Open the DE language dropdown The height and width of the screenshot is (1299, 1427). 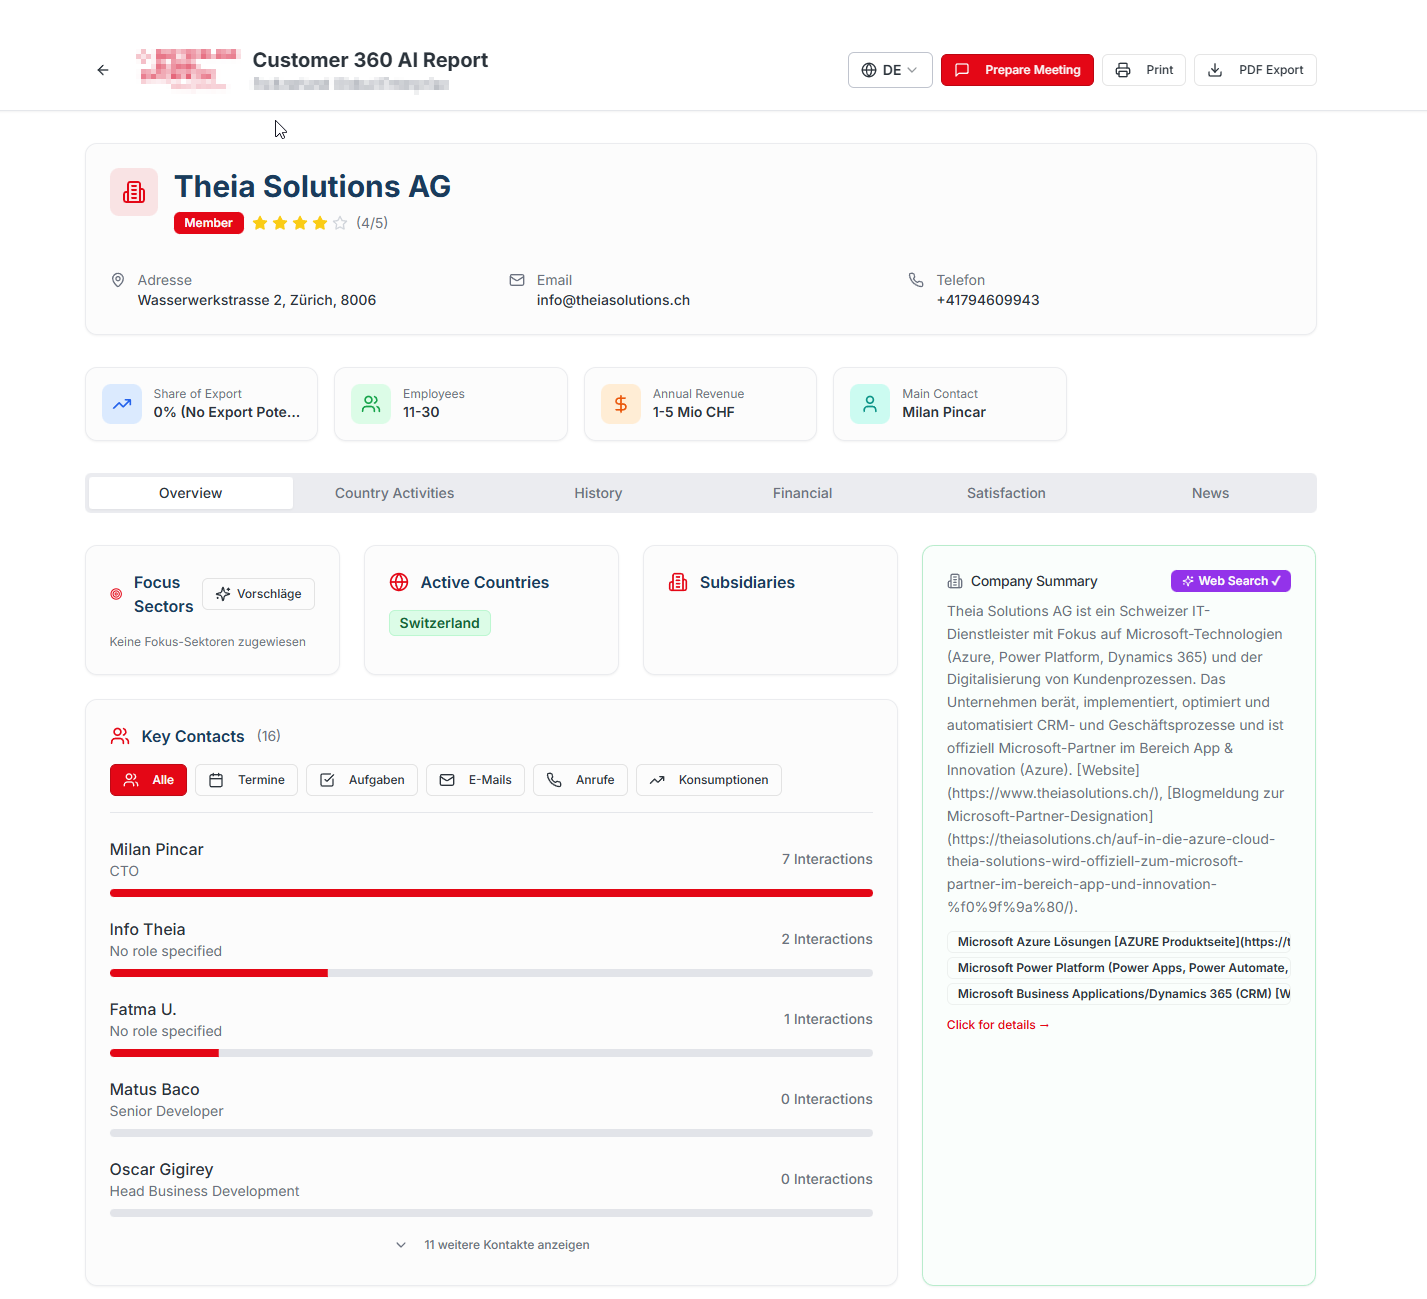890,70
